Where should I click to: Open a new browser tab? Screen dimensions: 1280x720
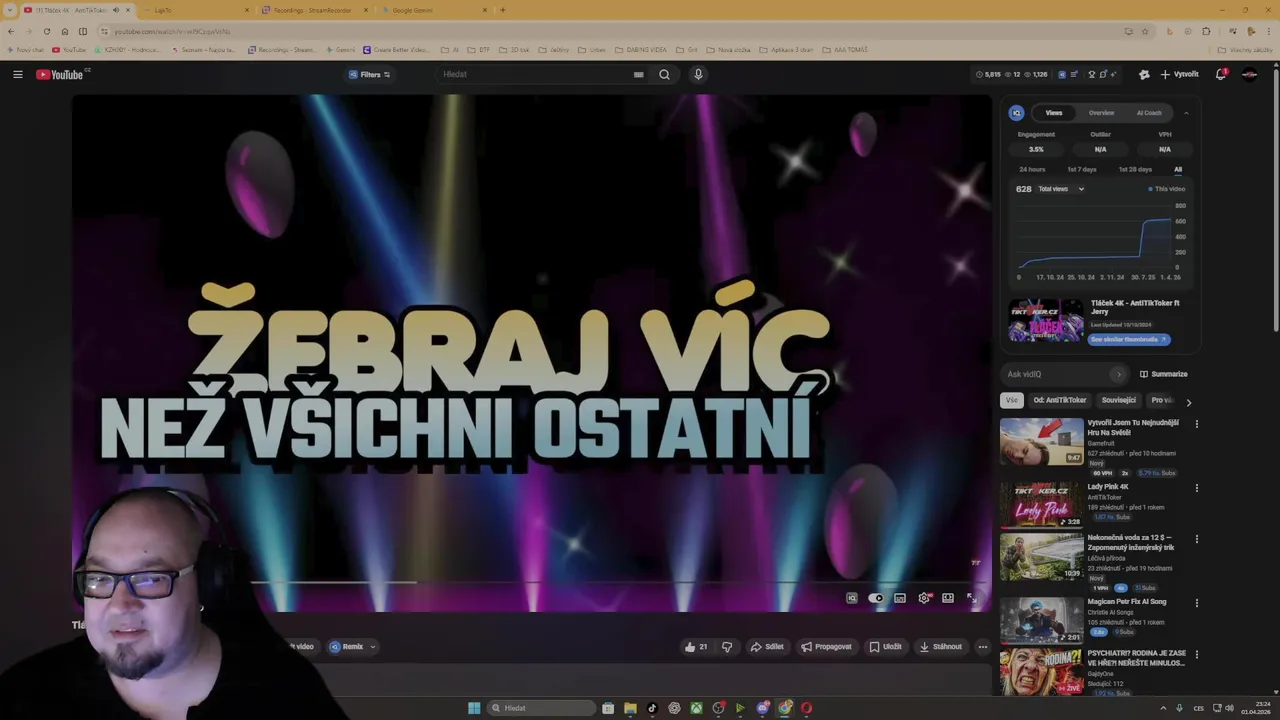(503, 10)
